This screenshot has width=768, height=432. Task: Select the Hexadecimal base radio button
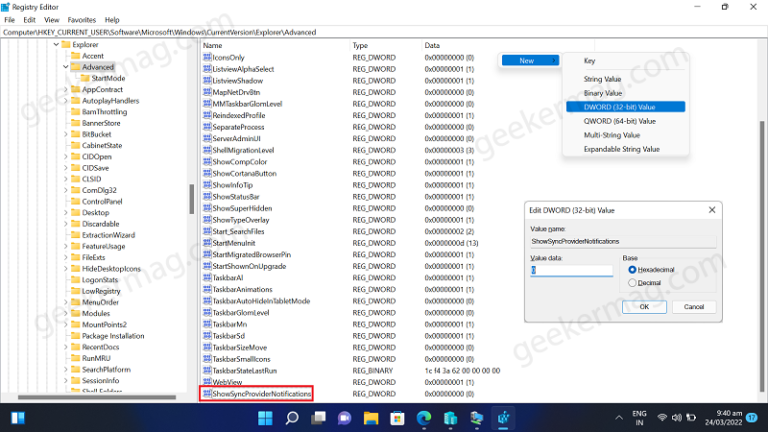tap(631, 270)
